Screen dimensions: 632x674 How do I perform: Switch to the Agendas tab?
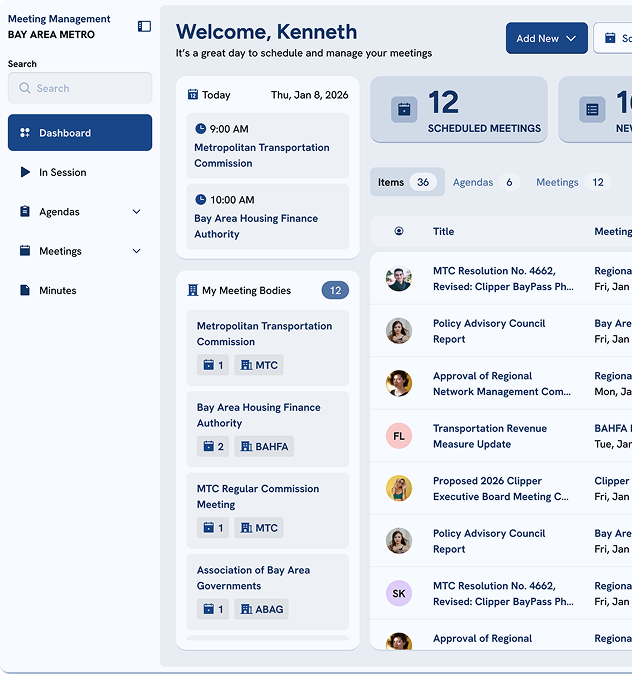(x=485, y=182)
